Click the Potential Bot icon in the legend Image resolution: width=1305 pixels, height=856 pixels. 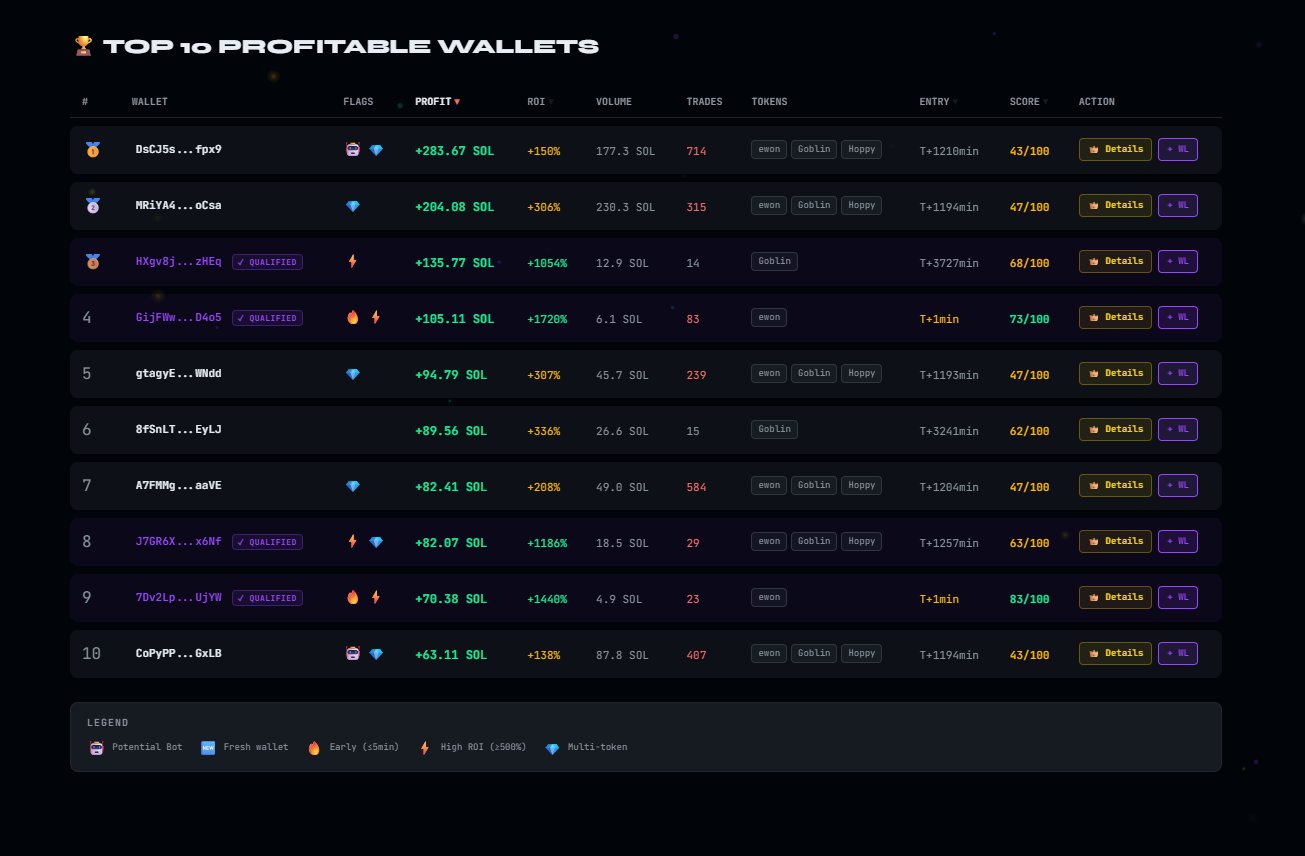click(x=97, y=747)
